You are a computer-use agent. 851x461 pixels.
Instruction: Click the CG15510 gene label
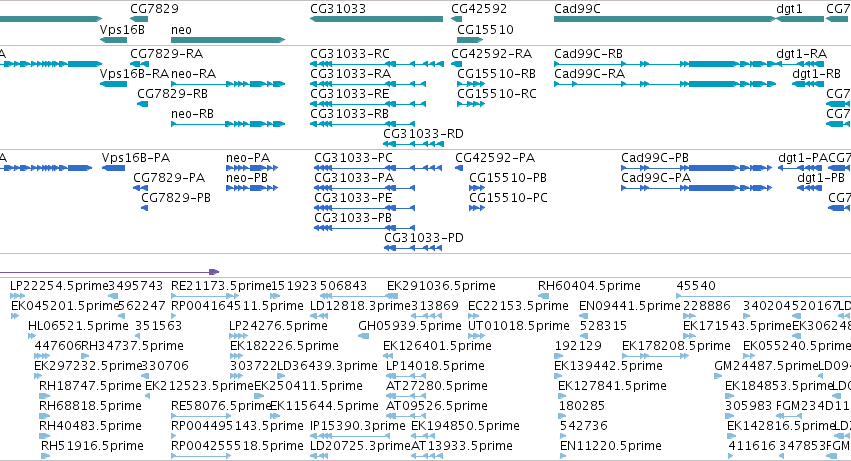click(485, 29)
